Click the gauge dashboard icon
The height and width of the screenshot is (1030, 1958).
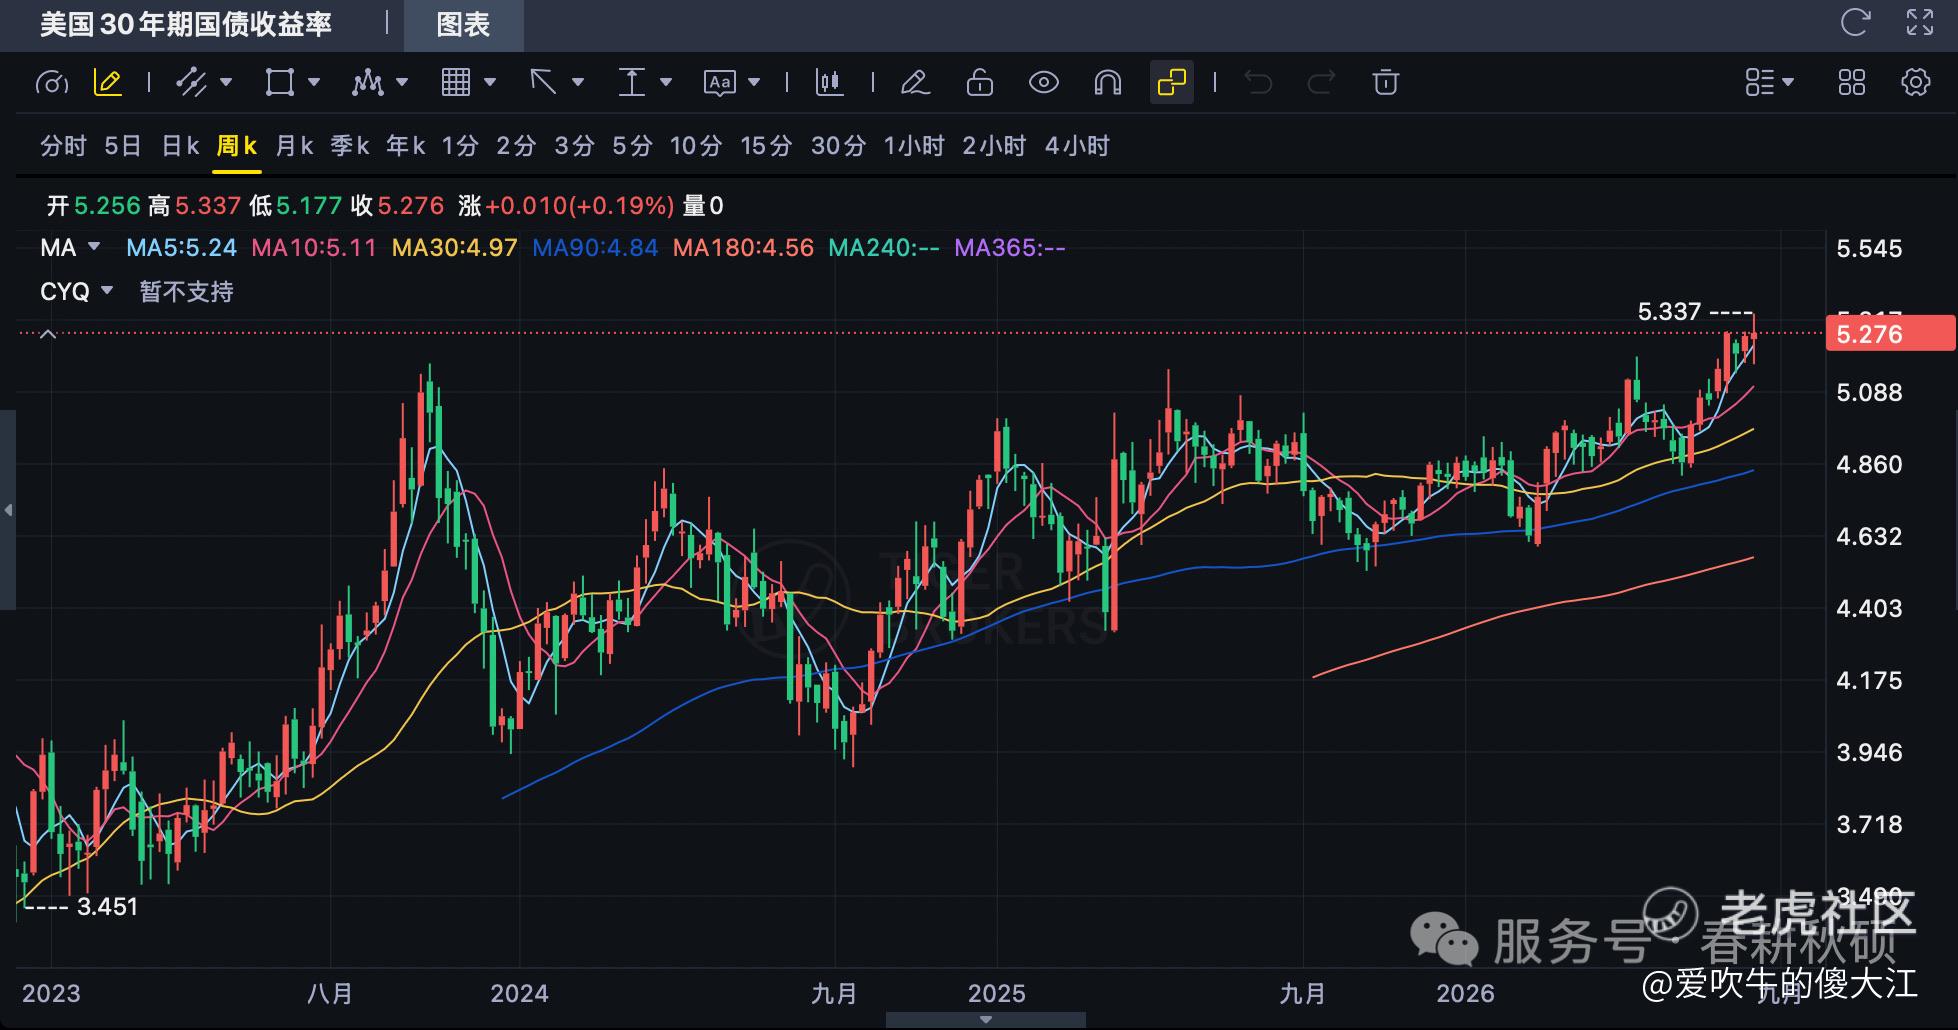(52, 83)
